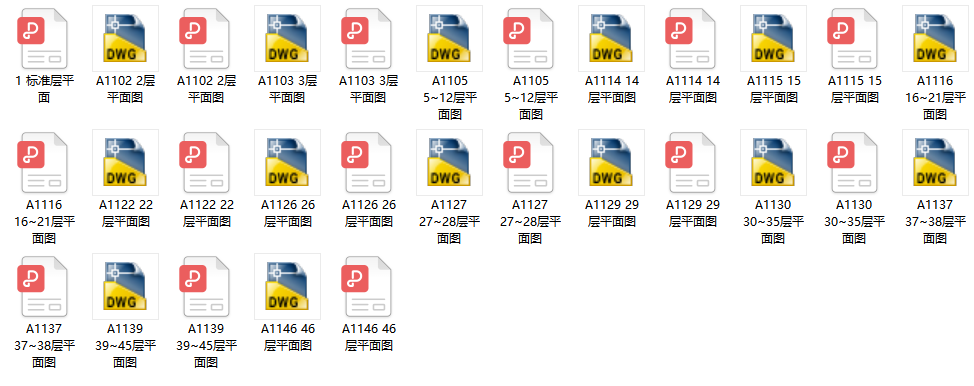Viewport: 974px width, 386px height.
Task: Select the A1126 26层平面图 PDF icon
Action: tap(368, 162)
